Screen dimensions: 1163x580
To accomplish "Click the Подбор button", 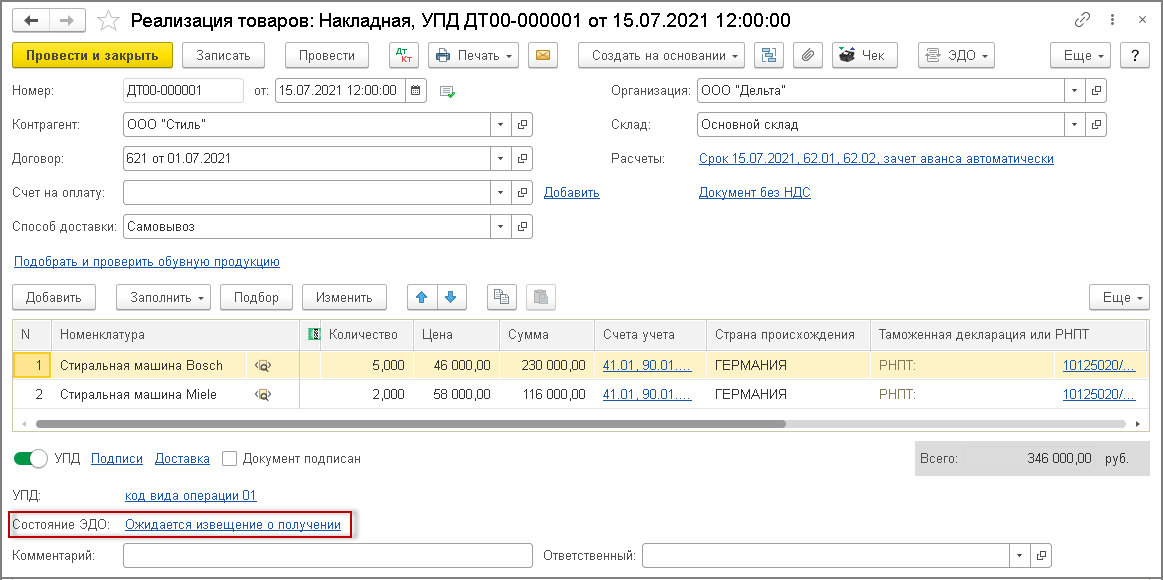I will coord(256,297).
